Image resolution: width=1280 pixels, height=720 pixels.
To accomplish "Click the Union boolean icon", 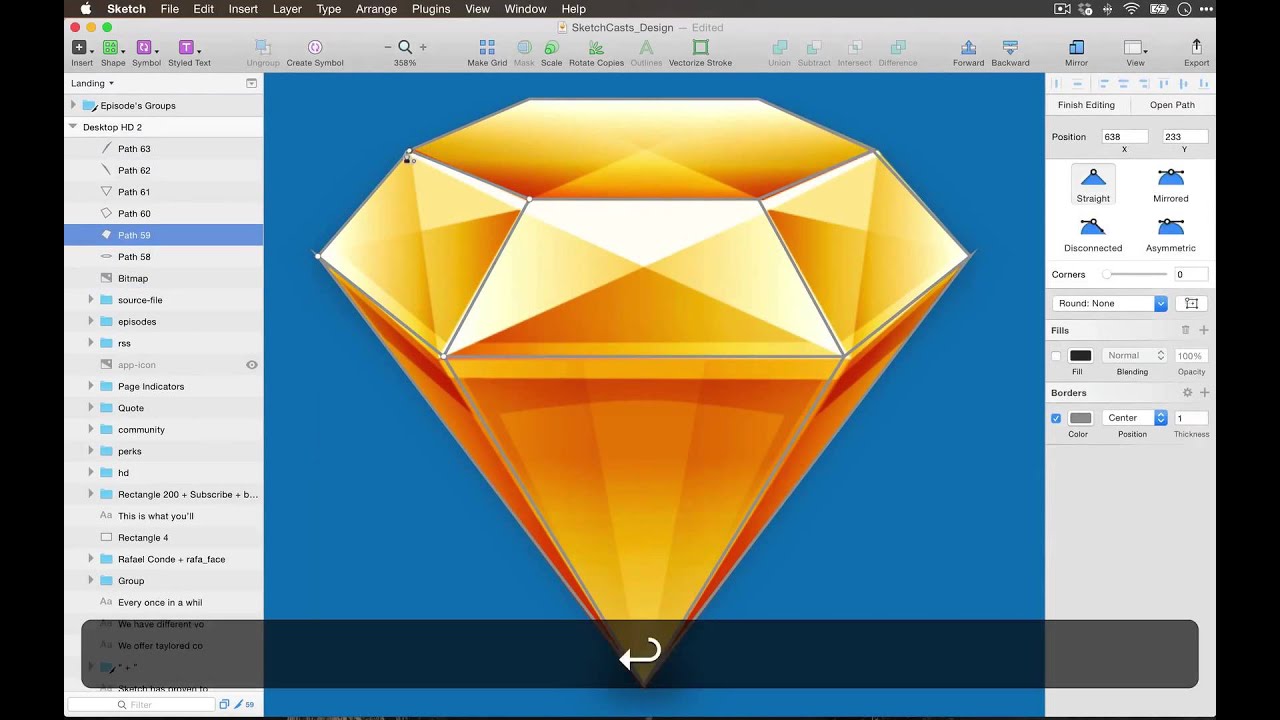I will point(779,47).
